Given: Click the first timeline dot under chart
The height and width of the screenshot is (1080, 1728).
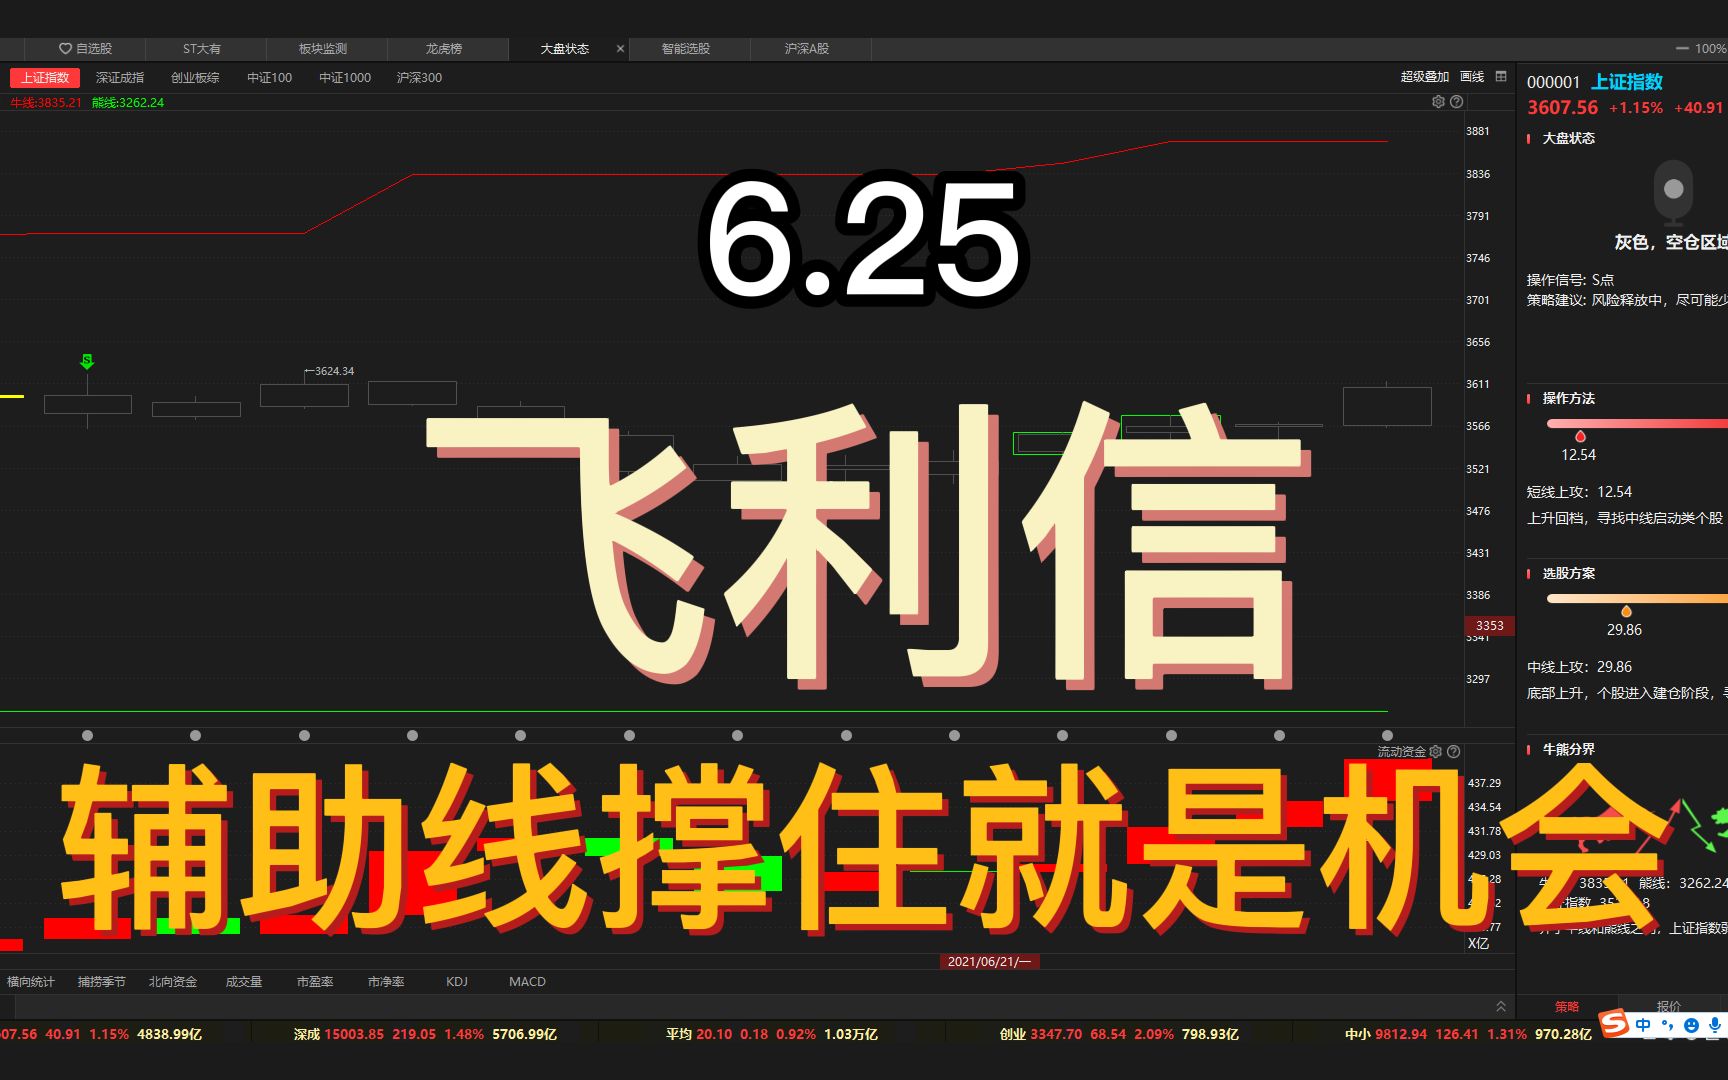Looking at the screenshot, I should 87,735.
